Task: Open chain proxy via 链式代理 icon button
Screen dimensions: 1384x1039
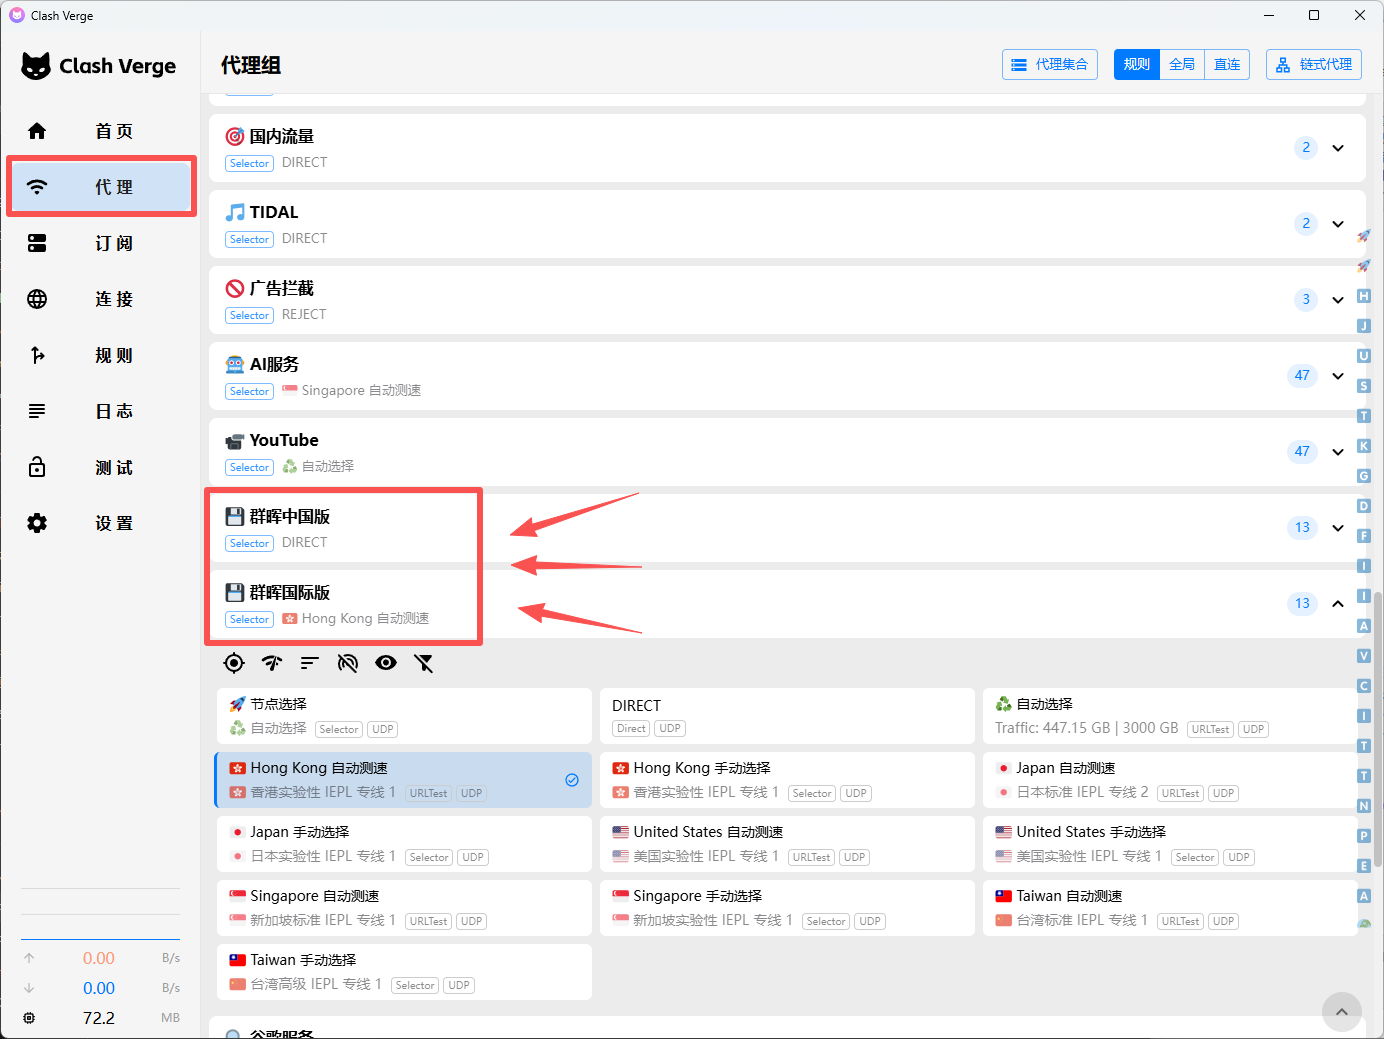Action: 1313,64
